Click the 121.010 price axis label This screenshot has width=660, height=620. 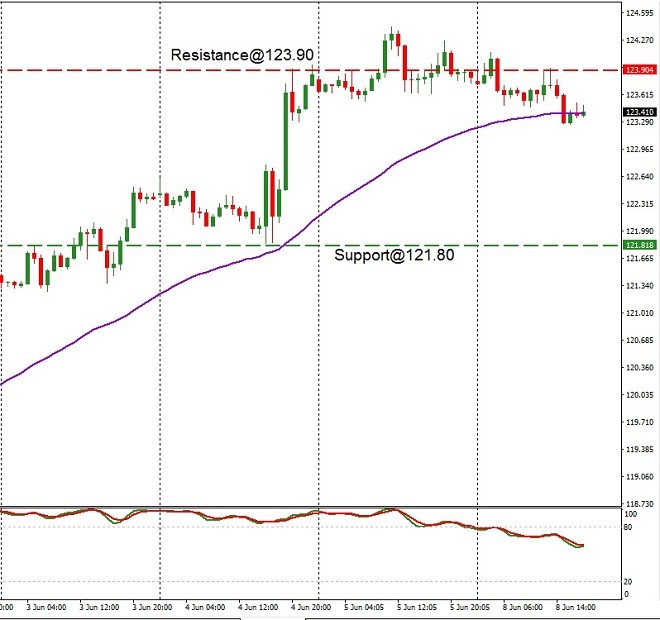[x=640, y=313]
